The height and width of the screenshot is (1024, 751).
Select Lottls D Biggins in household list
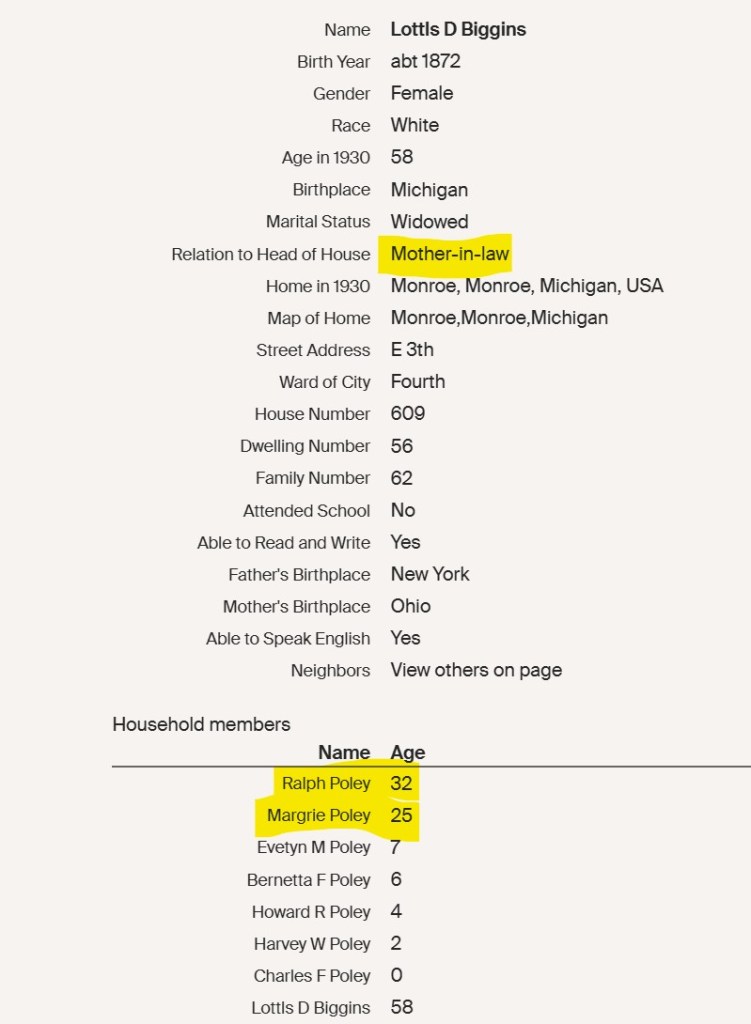pos(311,1008)
